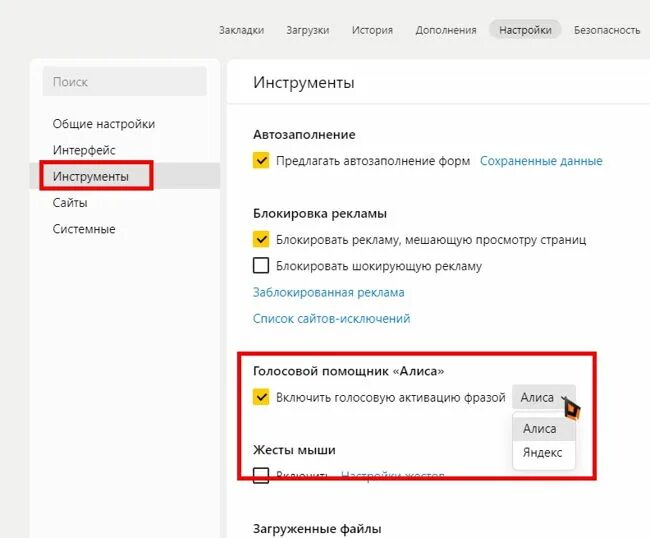The height and width of the screenshot is (538, 650).
Task: Click the Поиск settings search field
Action: 124,82
